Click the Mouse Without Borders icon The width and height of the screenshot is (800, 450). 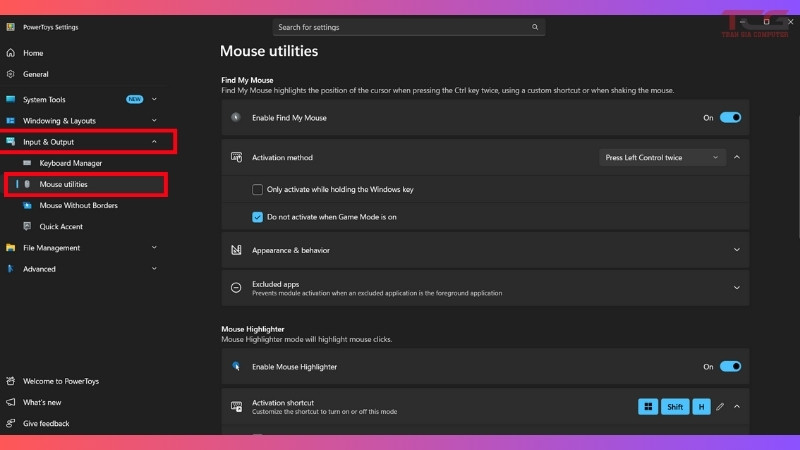pyautogui.click(x=28, y=205)
